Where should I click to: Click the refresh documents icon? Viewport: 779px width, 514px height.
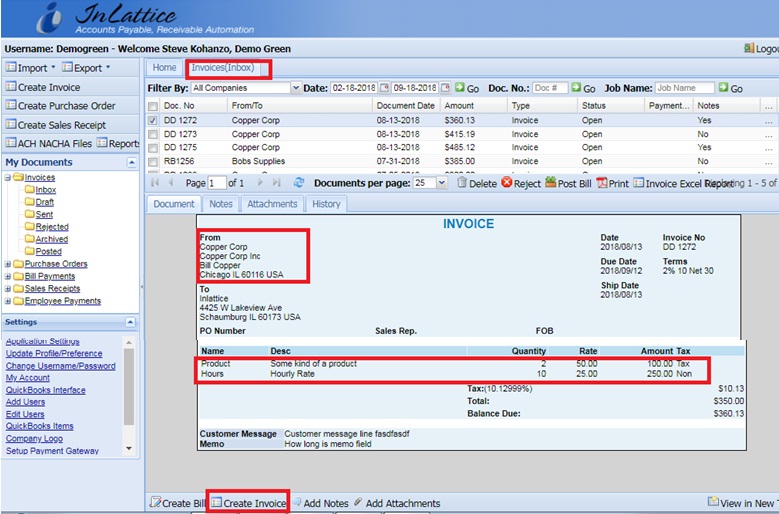pos(299,183)
